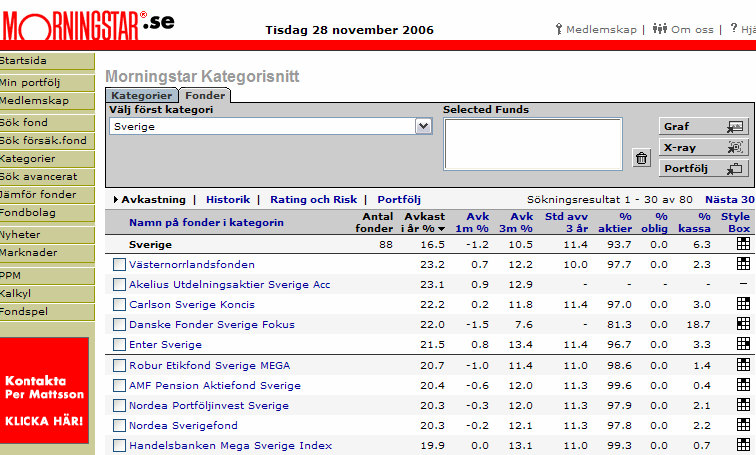Open the Portfölj view tab
Image resolution: width=756 pixels, height=455 pixels.
[x=399, y=200]
